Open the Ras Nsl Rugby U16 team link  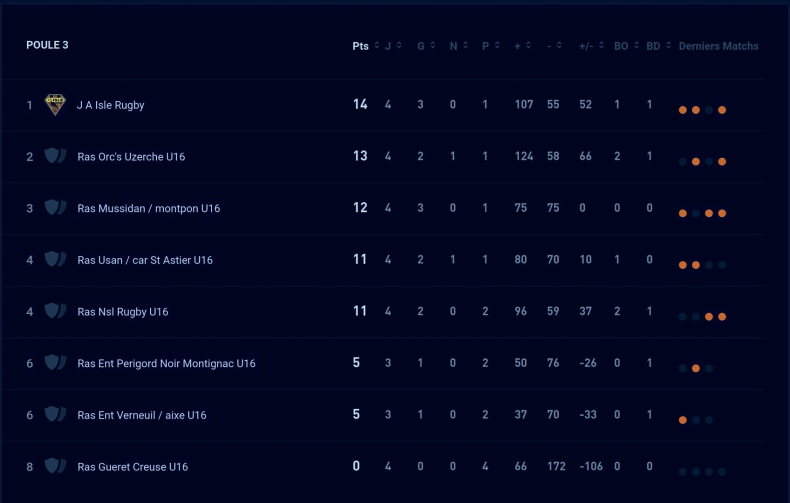[123, 312]
